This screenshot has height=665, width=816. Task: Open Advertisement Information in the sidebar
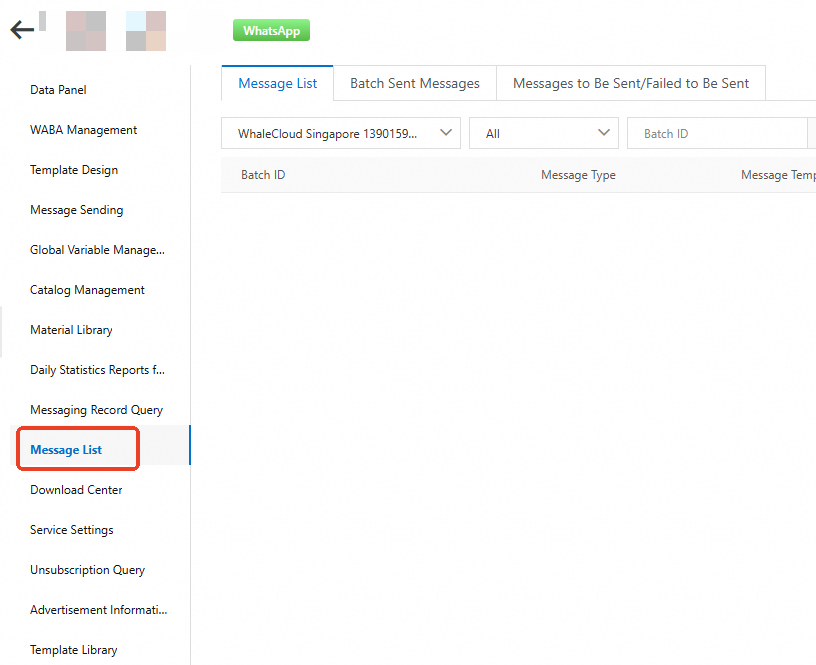point(99,610)
